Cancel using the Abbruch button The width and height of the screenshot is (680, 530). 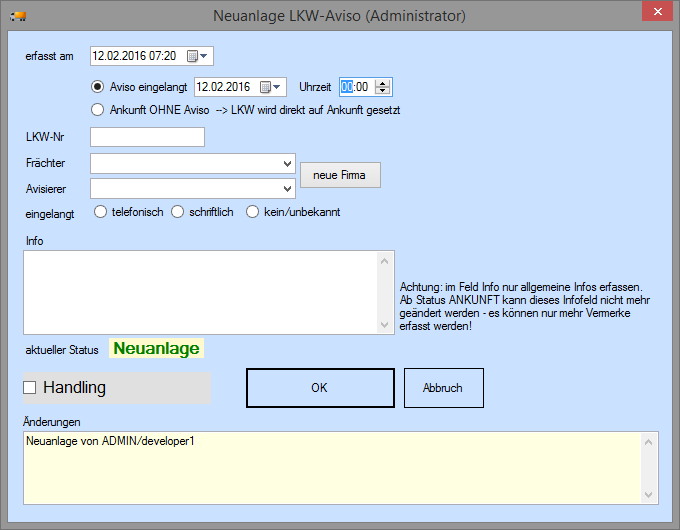(443, 388)
